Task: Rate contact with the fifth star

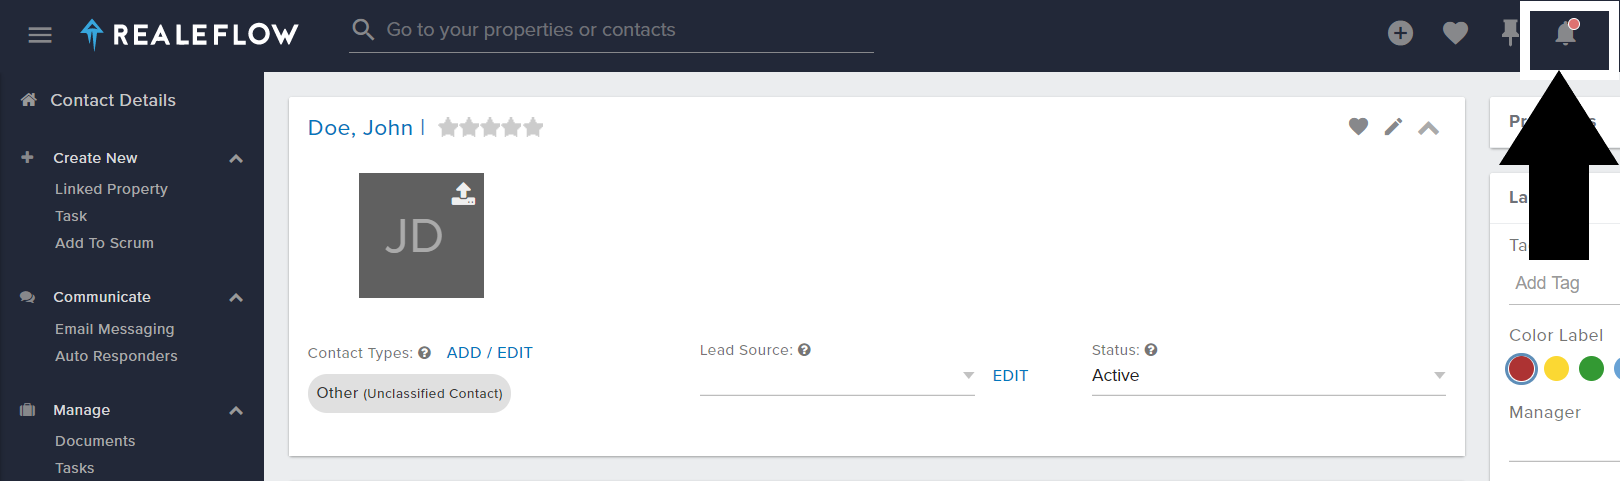Action: click(x=533, y=127)
